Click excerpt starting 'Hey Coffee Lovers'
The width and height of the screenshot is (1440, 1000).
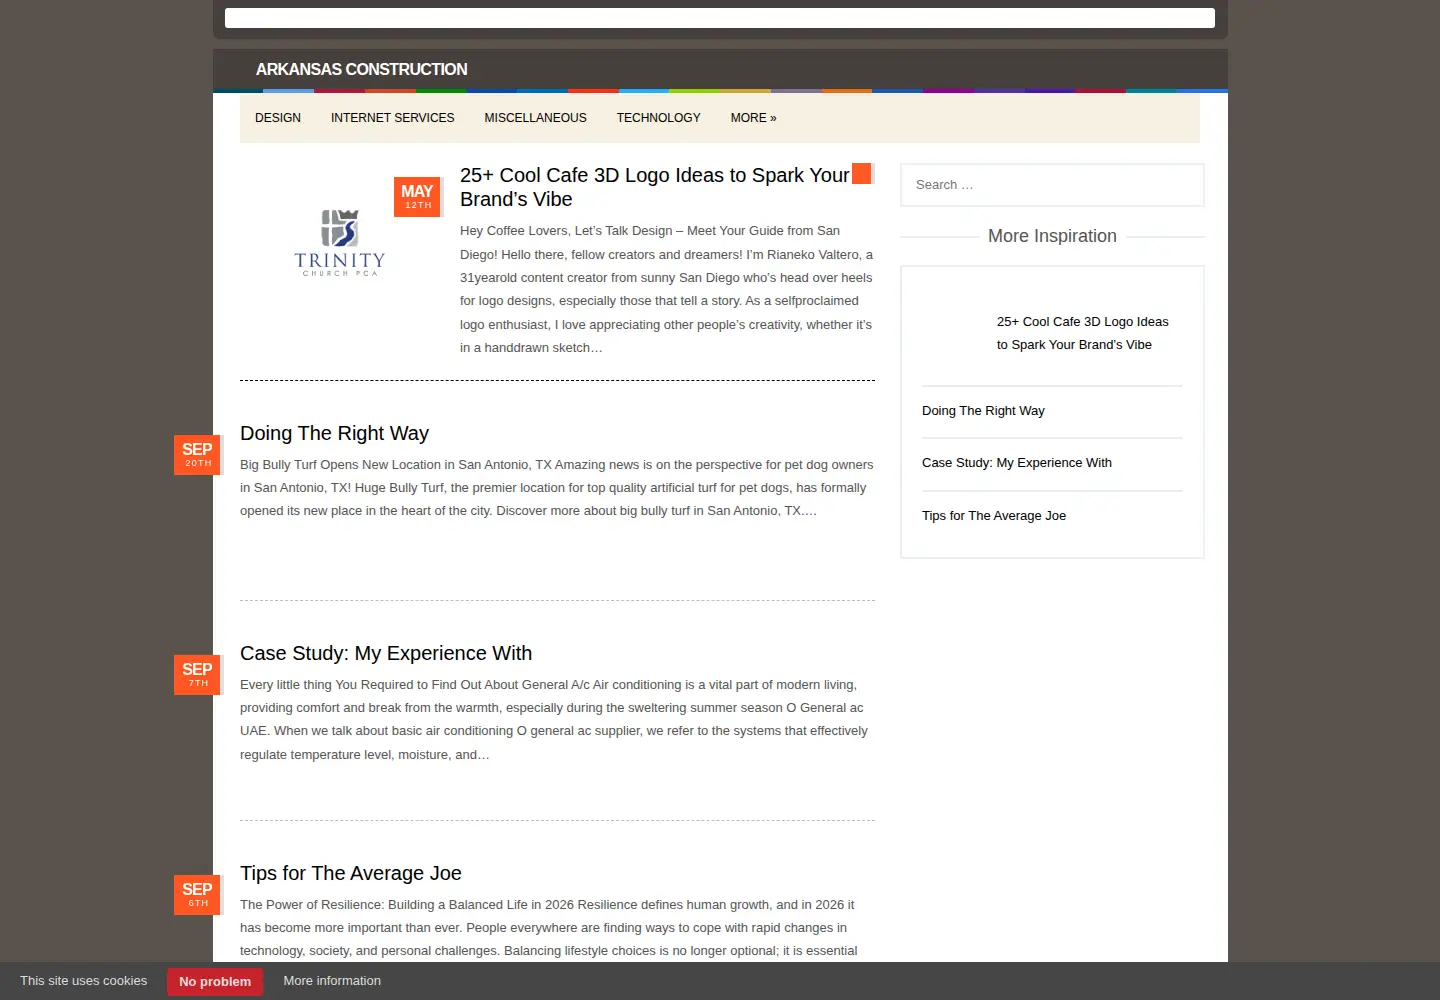click(666, 289)
